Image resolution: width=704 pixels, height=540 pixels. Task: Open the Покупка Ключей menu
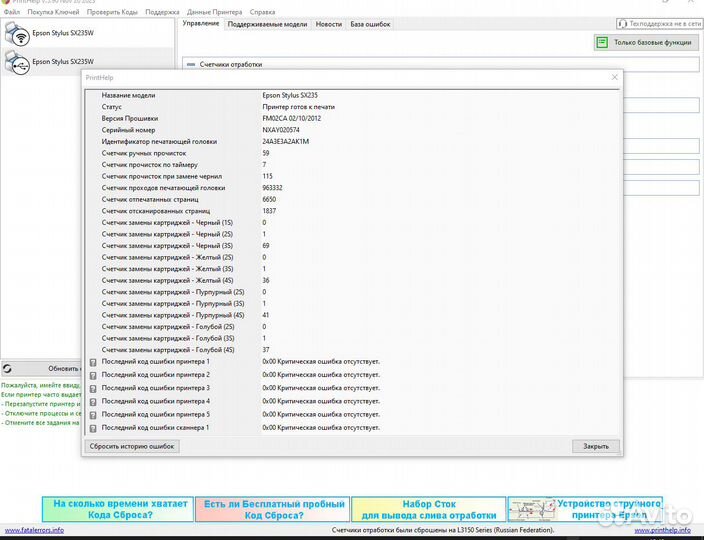point(53,12)
